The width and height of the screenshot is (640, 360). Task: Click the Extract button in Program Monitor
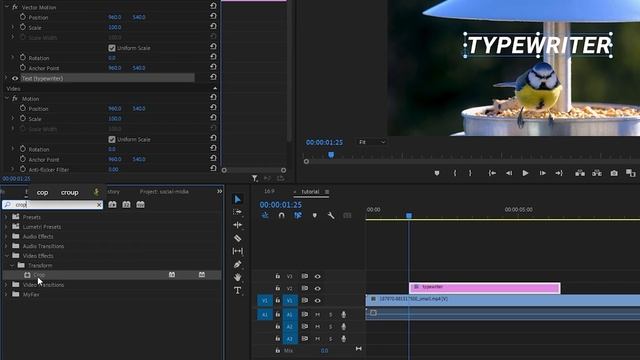click(597, 173)
